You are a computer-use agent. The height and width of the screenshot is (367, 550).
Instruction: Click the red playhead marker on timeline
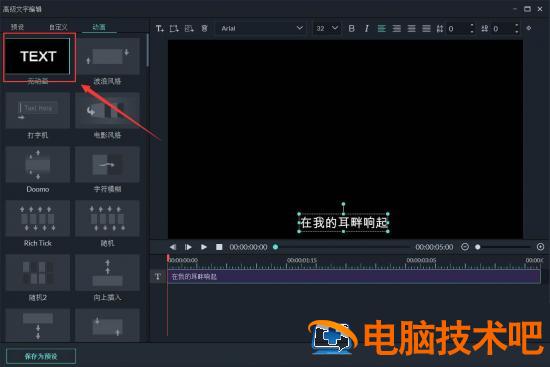click(x=168, y=258)
